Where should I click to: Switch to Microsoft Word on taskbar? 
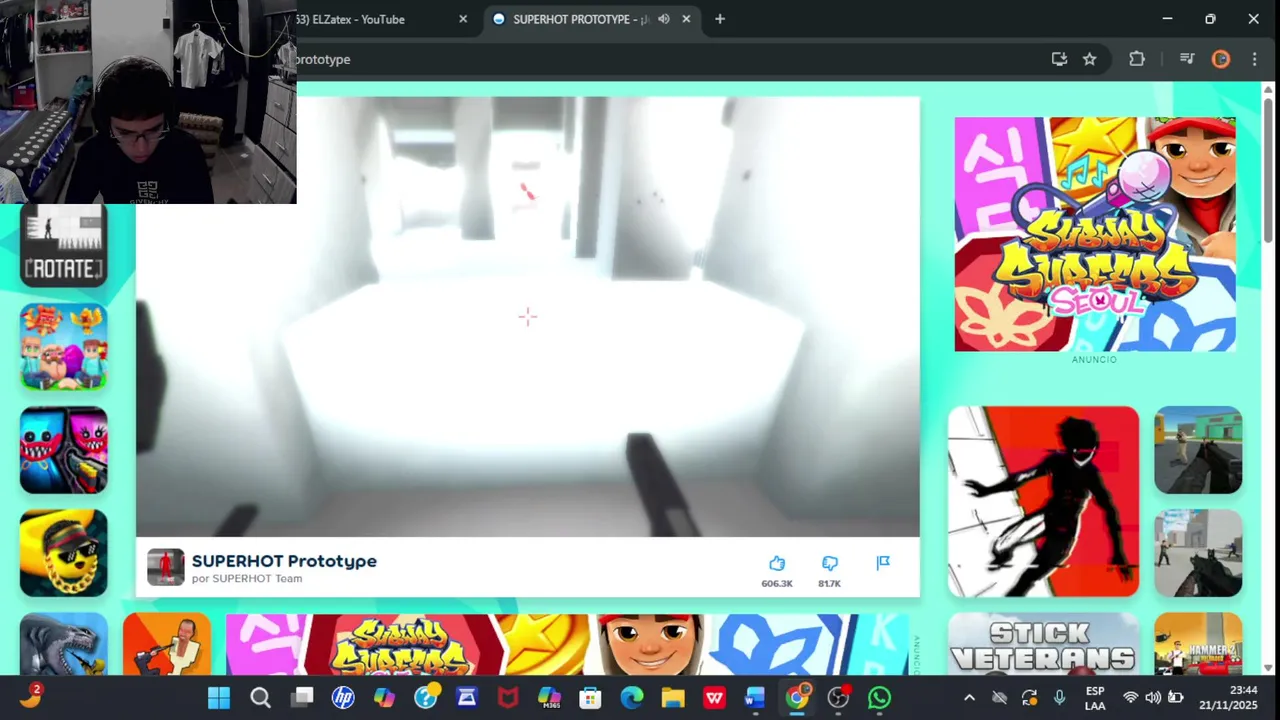pyautogui.click(x=755, y=698)
